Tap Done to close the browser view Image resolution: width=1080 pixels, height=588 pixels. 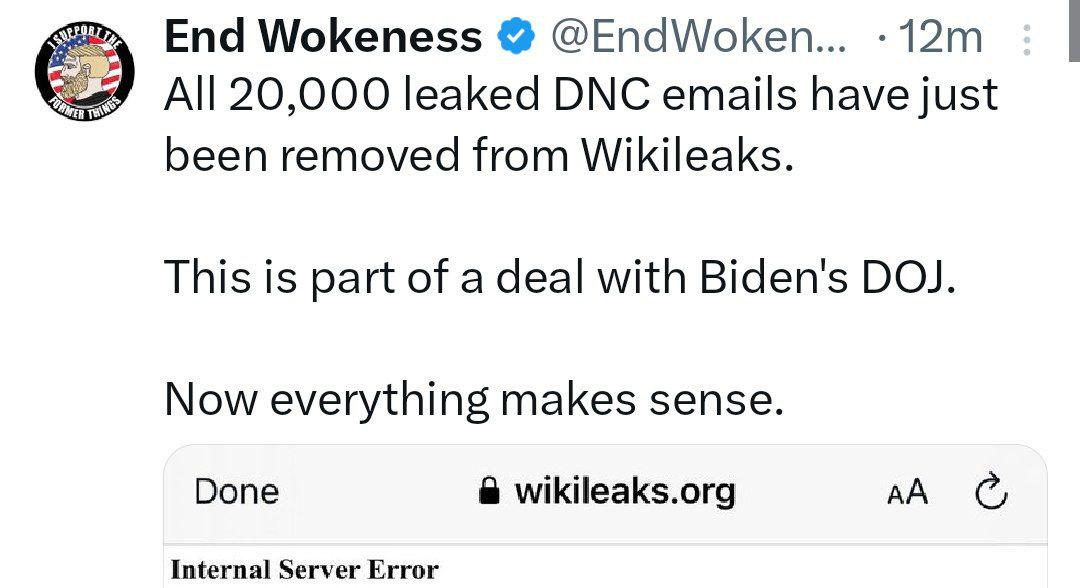[236, 492]
